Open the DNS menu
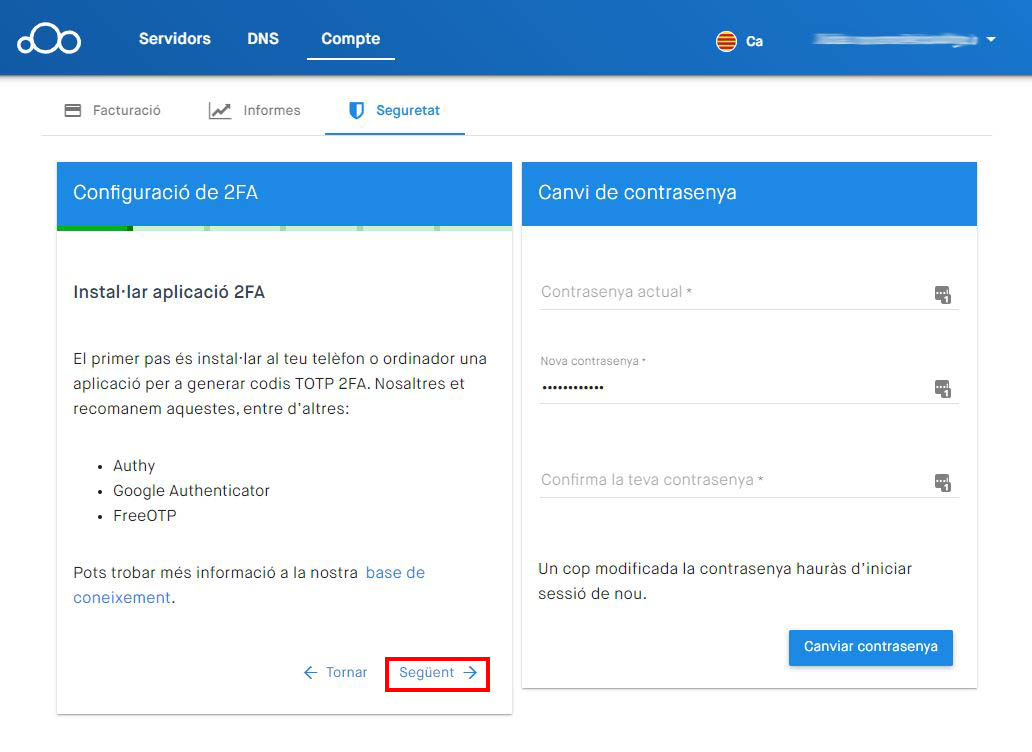Screen dimensions: 1032x752 [263, 39]
